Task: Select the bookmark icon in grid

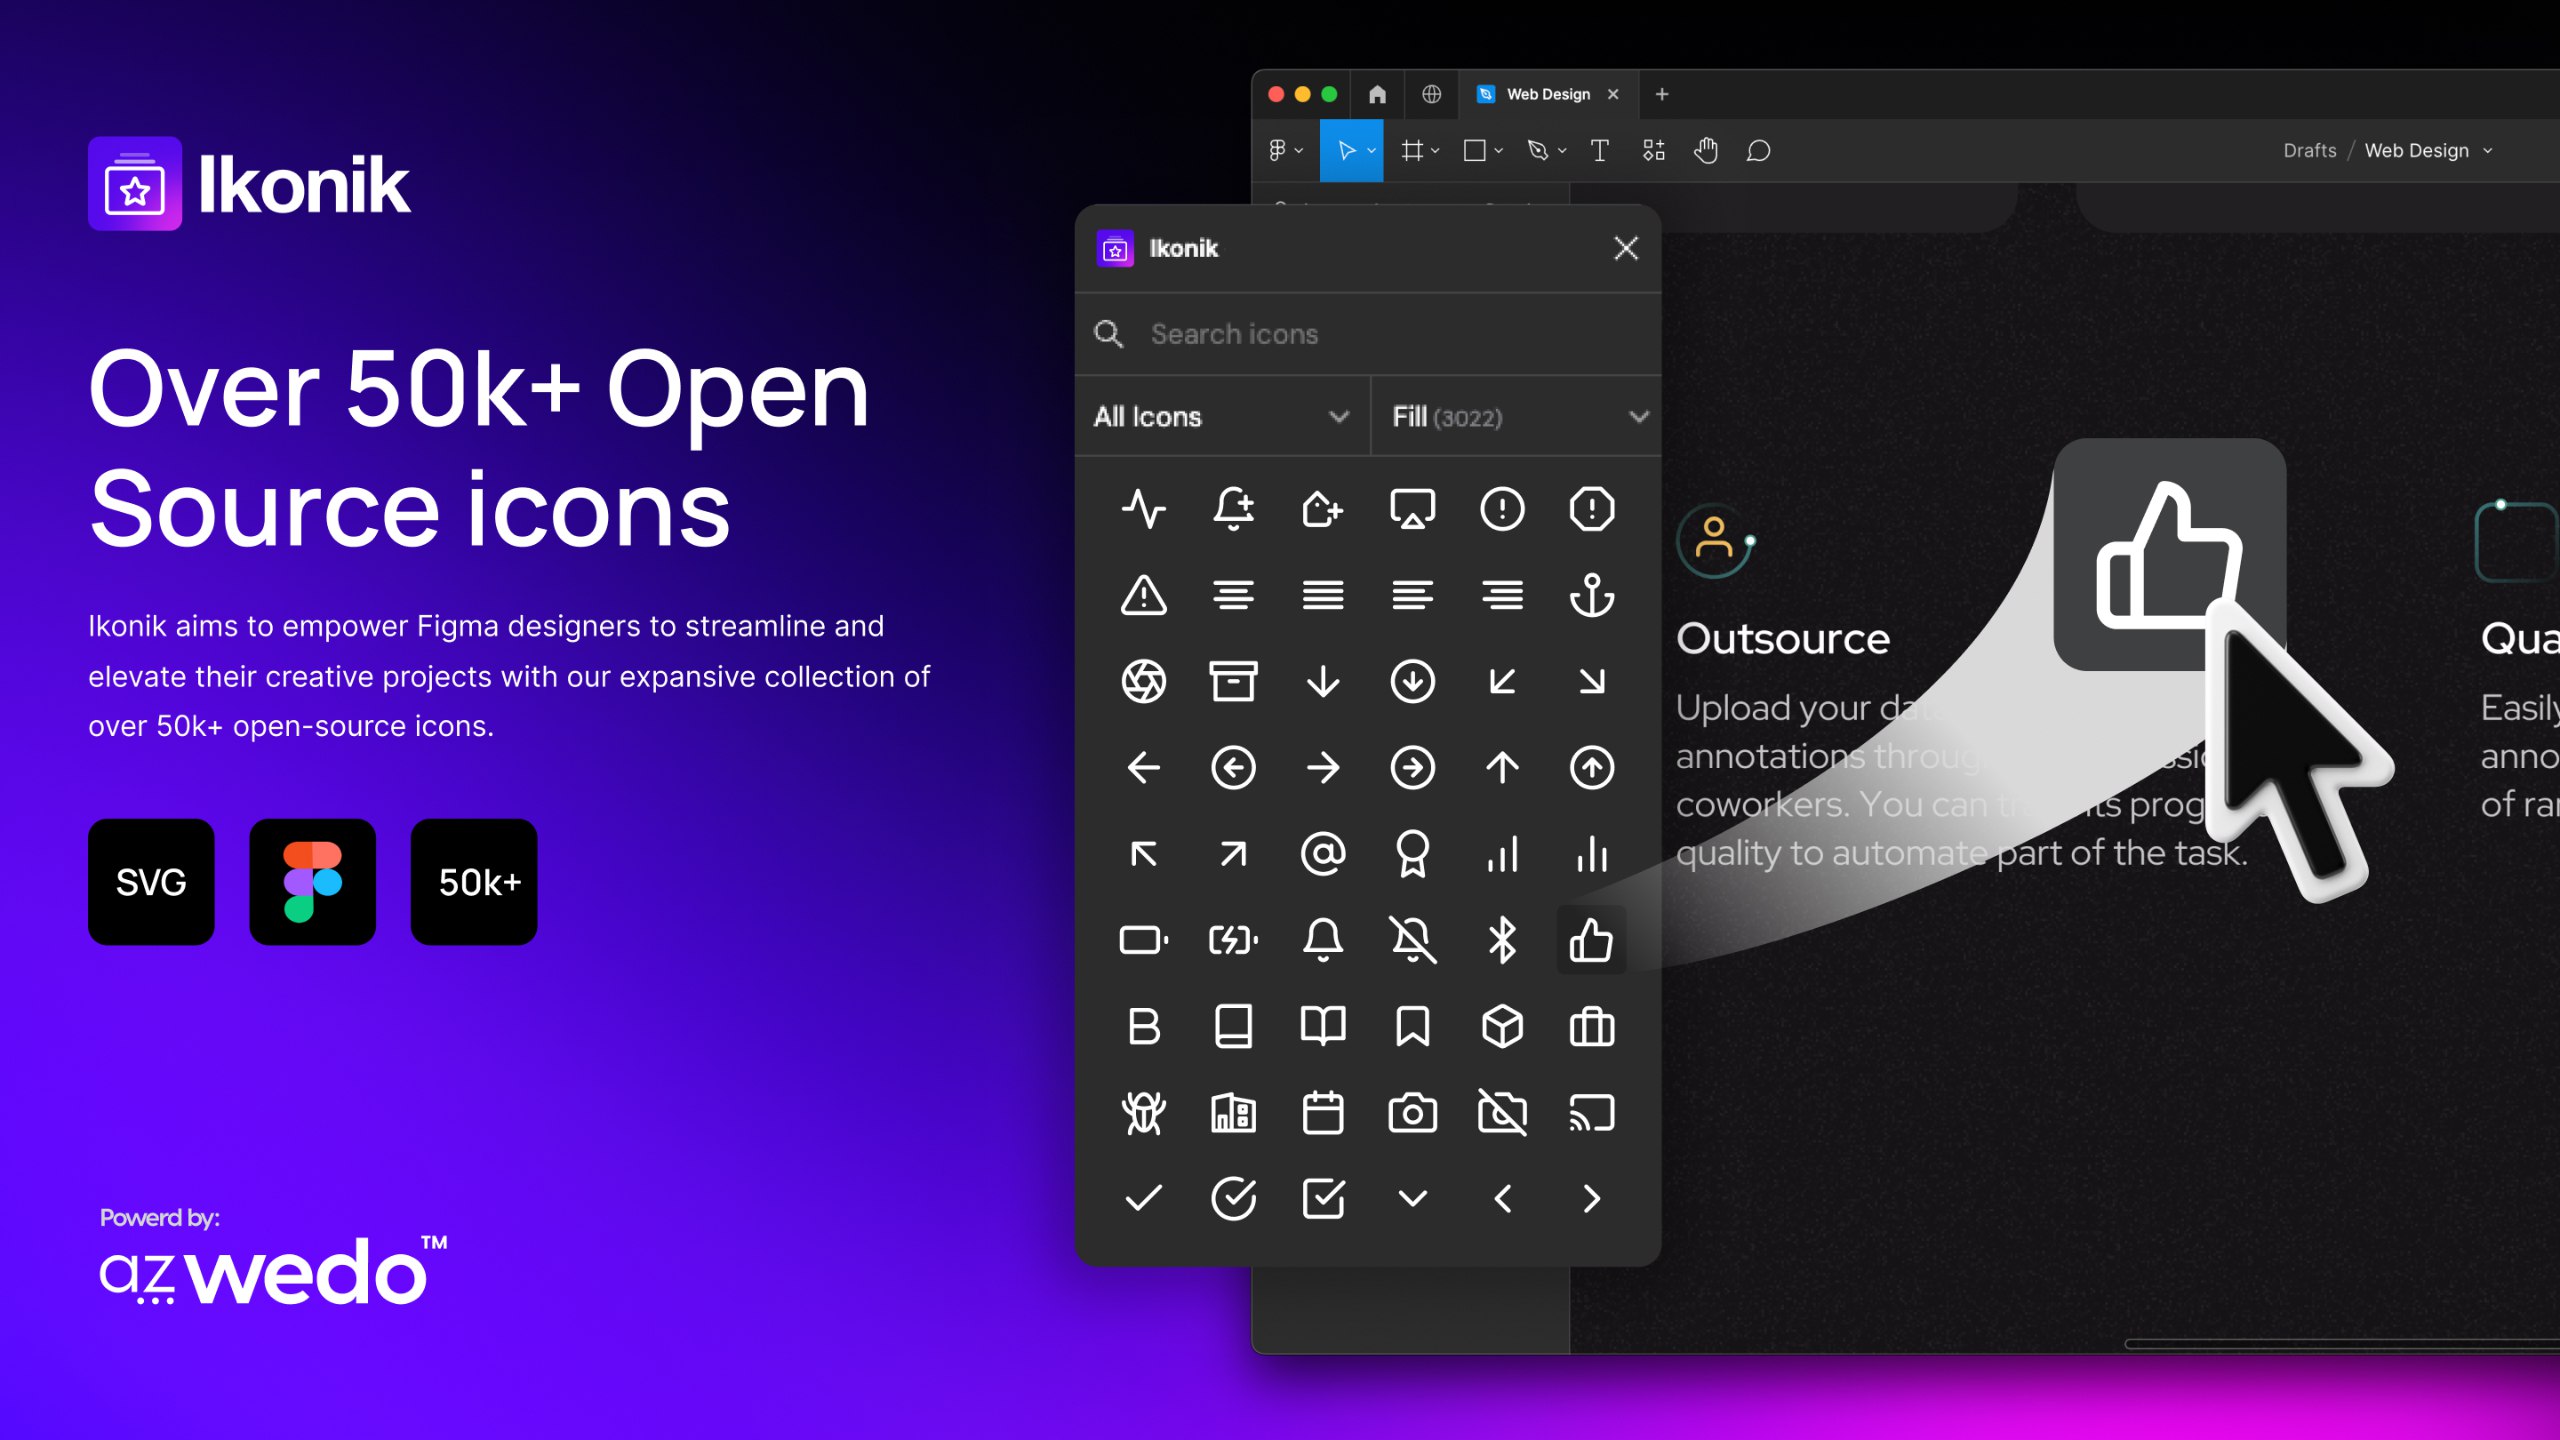Action: pyautogui.click(x=1414, y=1025)
